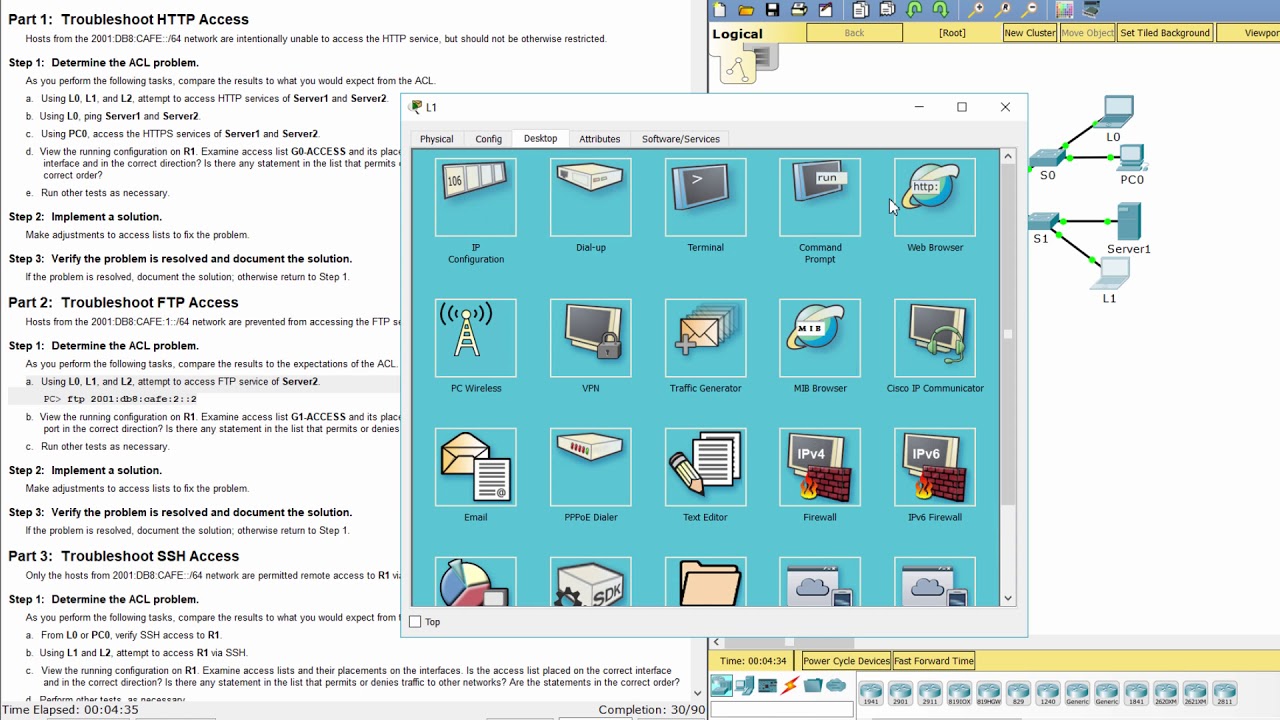Click Set Tiled Background button

point(1165,33)
